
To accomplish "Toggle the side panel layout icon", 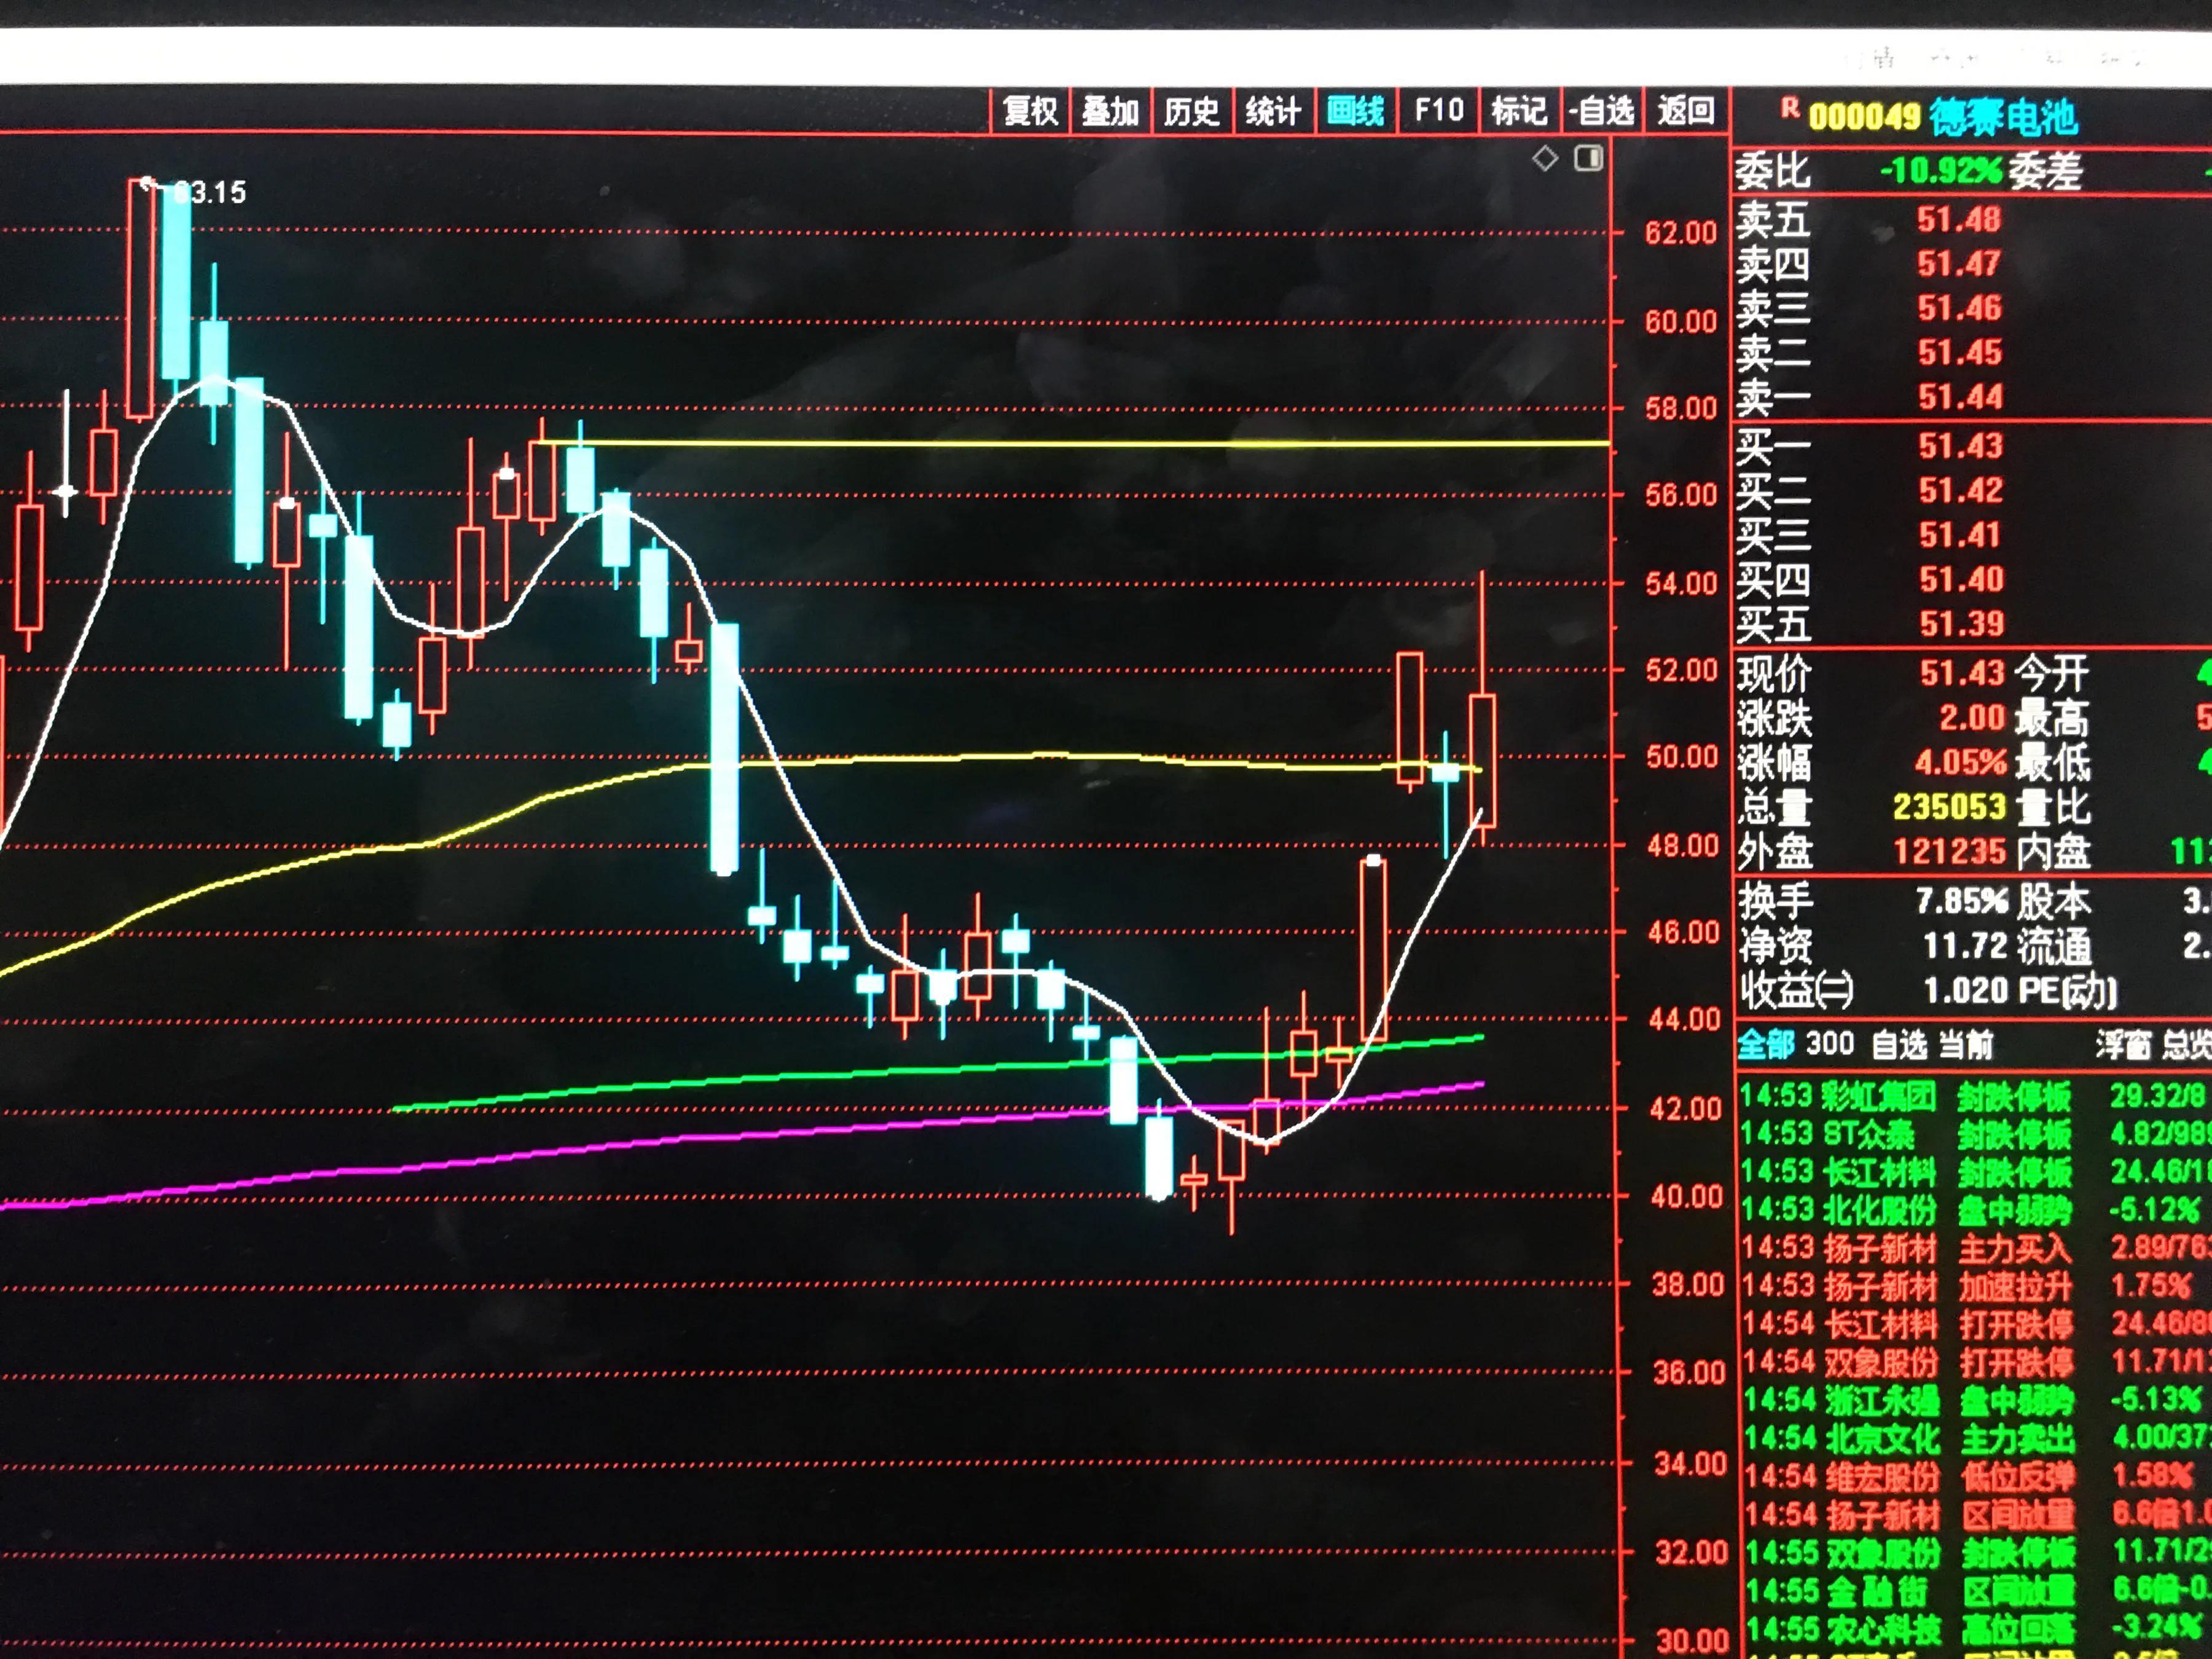I will coord(1588,158).
